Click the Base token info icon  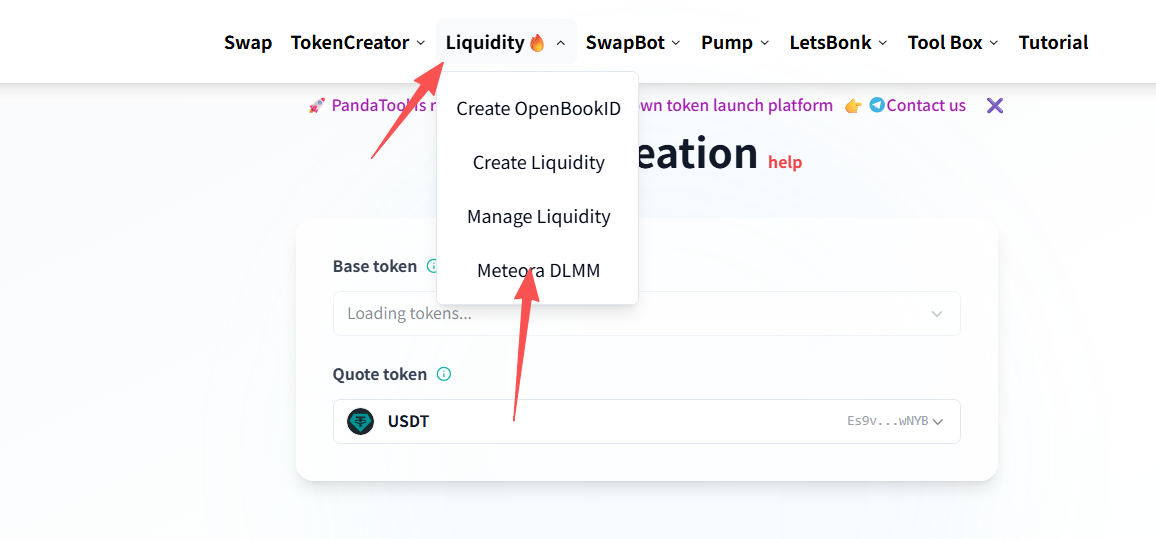point(432,266)
